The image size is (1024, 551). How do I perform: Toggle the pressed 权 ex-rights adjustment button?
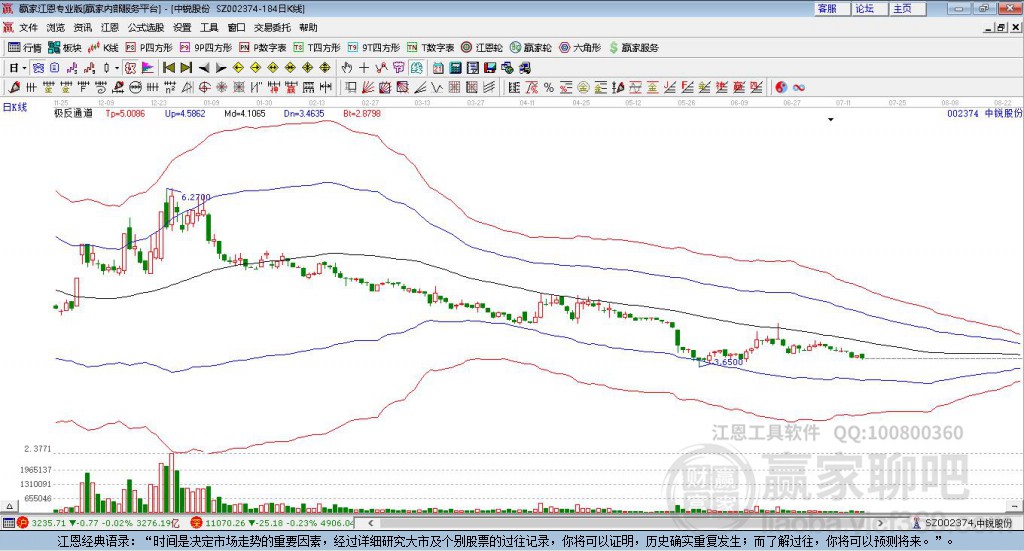(x=131, y=68)
